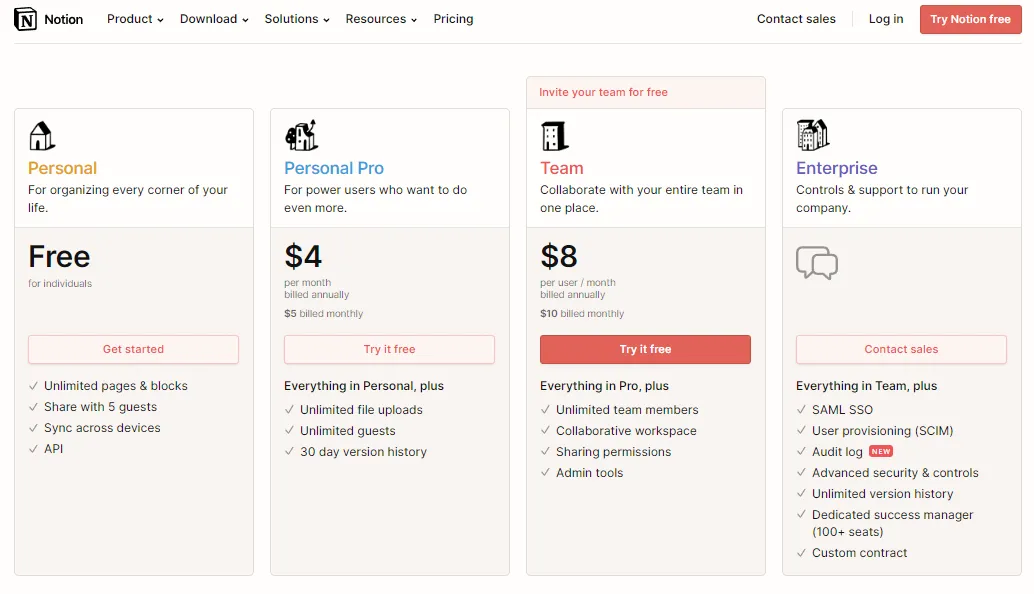Screen dimensions: 1034x594
Task: Click Contact sales in the Enterprise card
Action: click(x=901, y=349)
